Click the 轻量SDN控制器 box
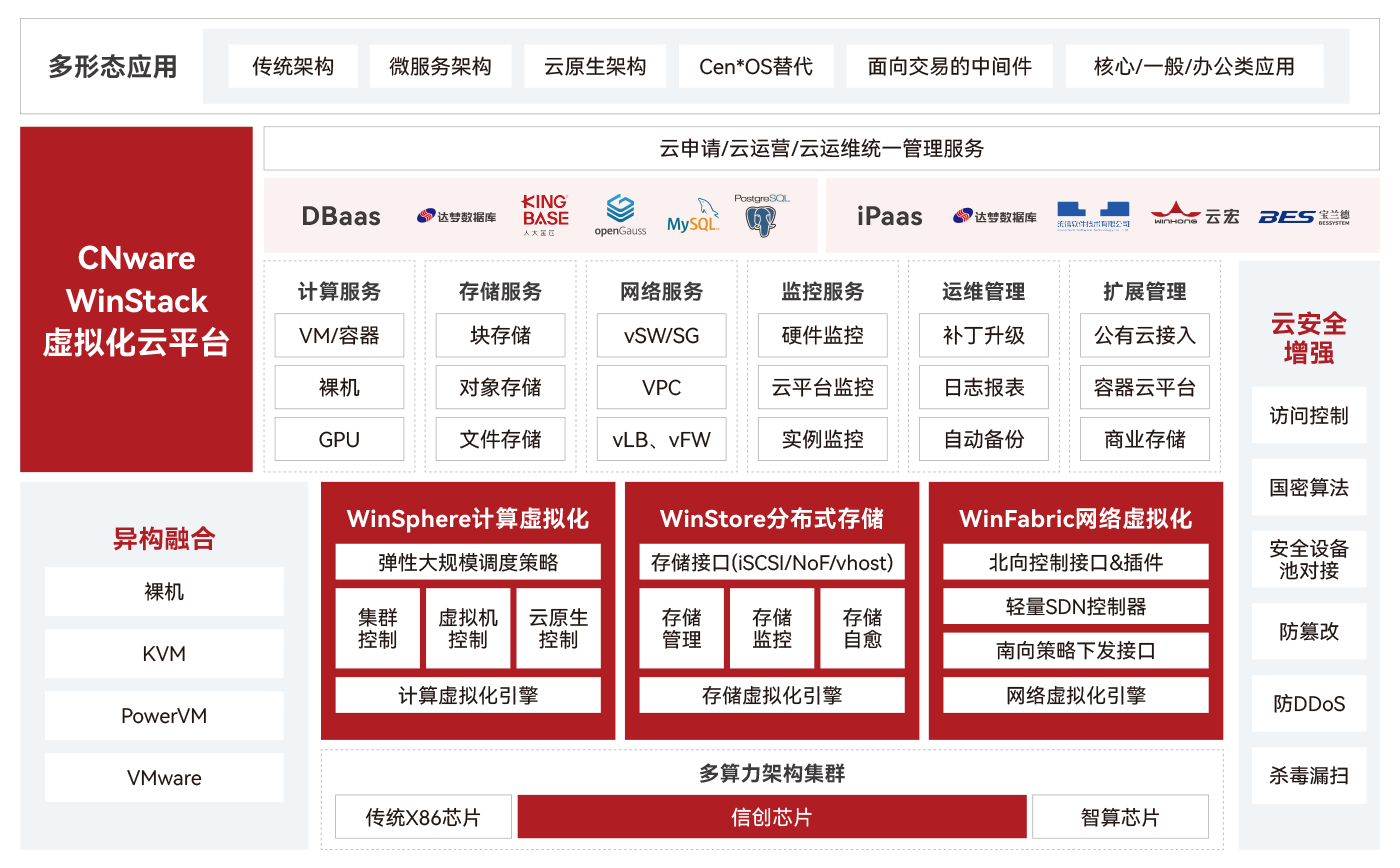Viewport: 1400px width, 868px height. pos(1076,606)
